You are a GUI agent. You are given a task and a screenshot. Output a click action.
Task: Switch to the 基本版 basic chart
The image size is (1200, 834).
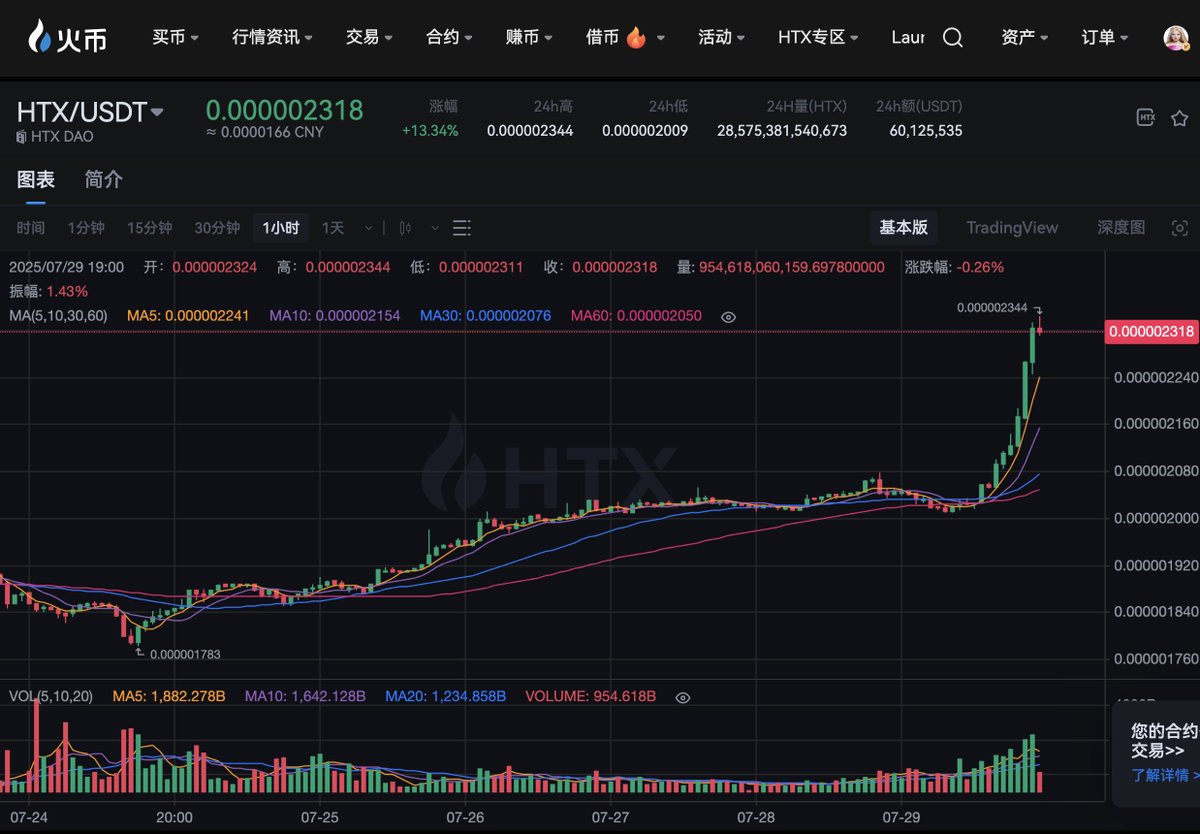coord(904,228)
